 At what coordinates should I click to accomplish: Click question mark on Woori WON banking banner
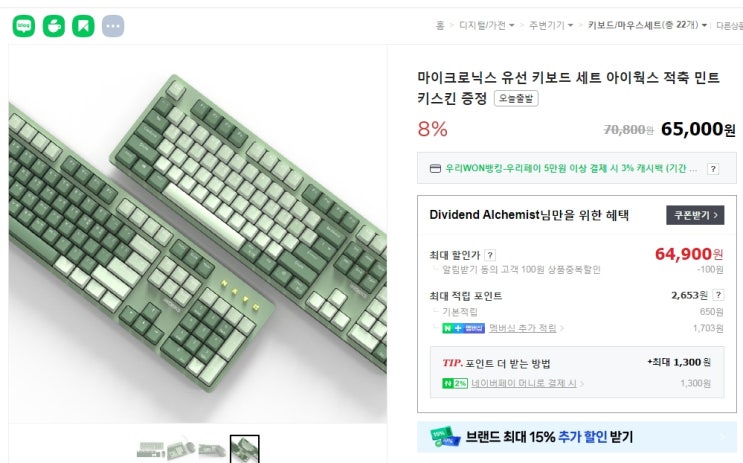[x=713, y=169]
